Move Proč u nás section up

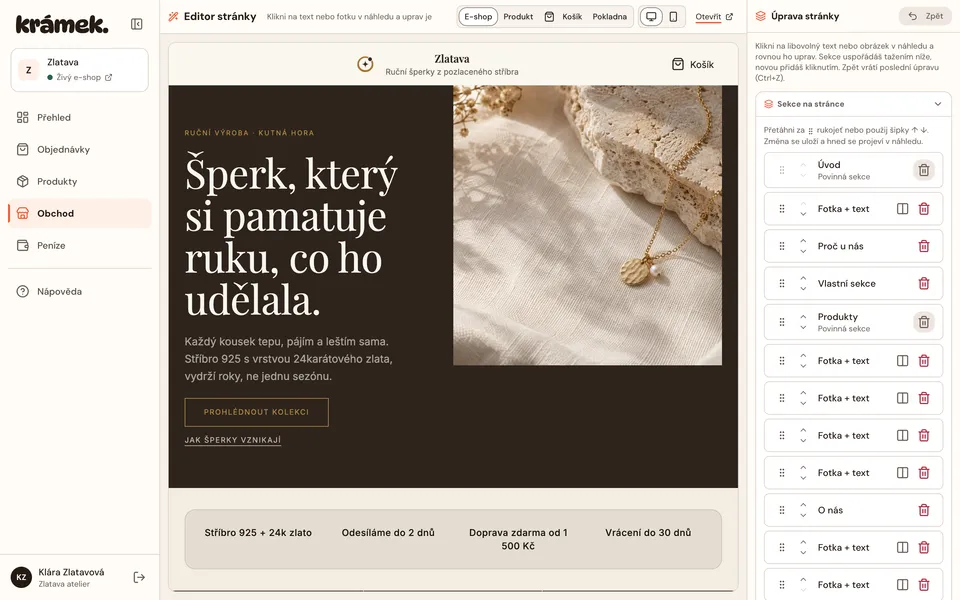803,241
